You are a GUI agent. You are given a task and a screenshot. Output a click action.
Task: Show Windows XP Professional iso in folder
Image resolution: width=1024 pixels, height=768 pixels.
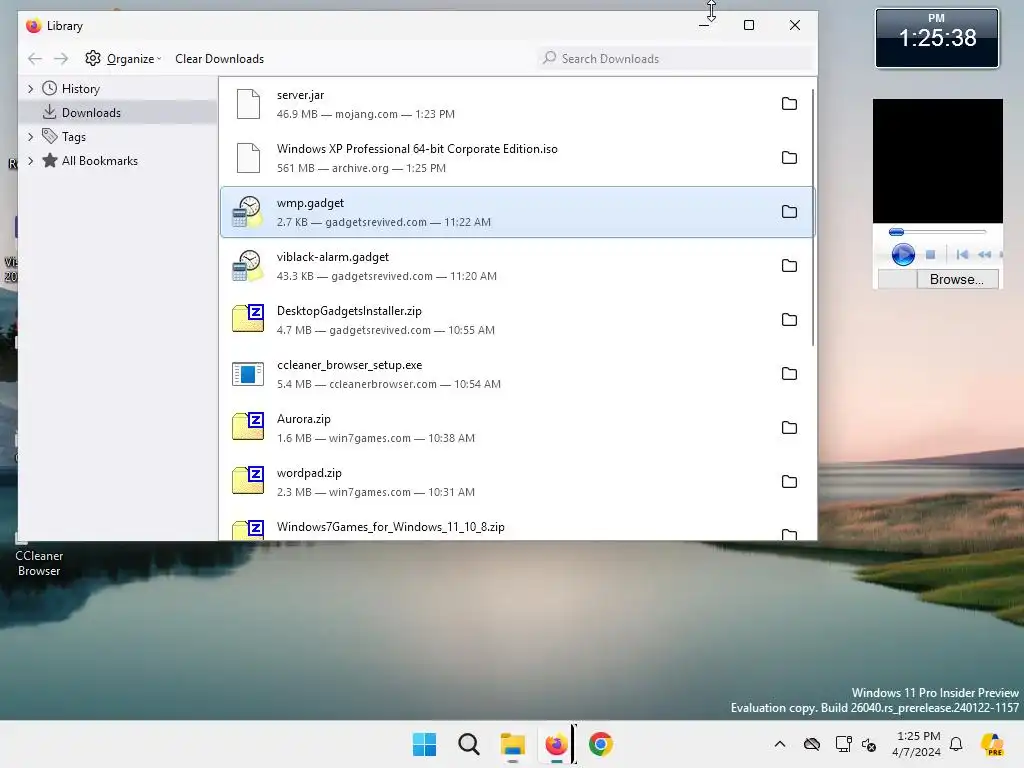pos(789,158)
